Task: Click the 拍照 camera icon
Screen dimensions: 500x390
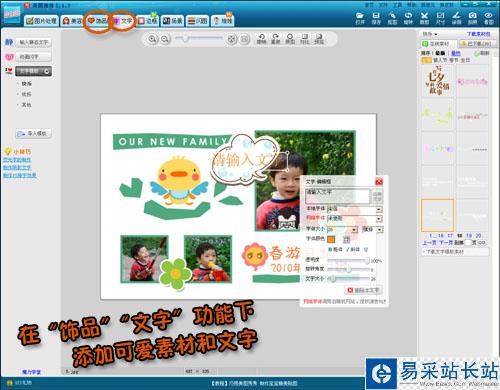Action: [472, 18]
